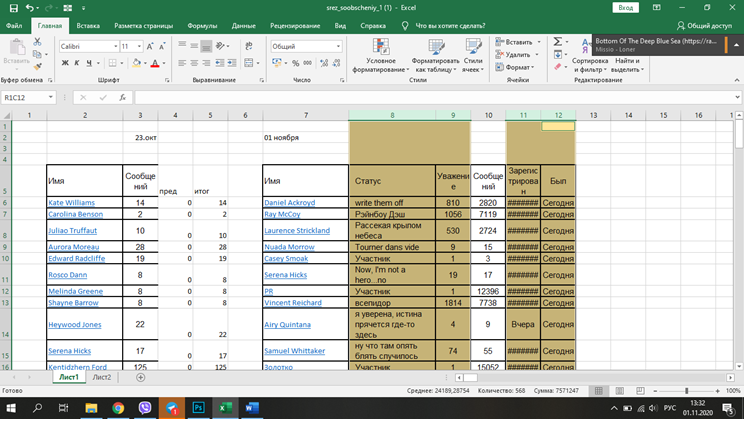Viewport: 744px width, 421px height.
Task: Click inside the formula bar
Action: coord(434,97)
